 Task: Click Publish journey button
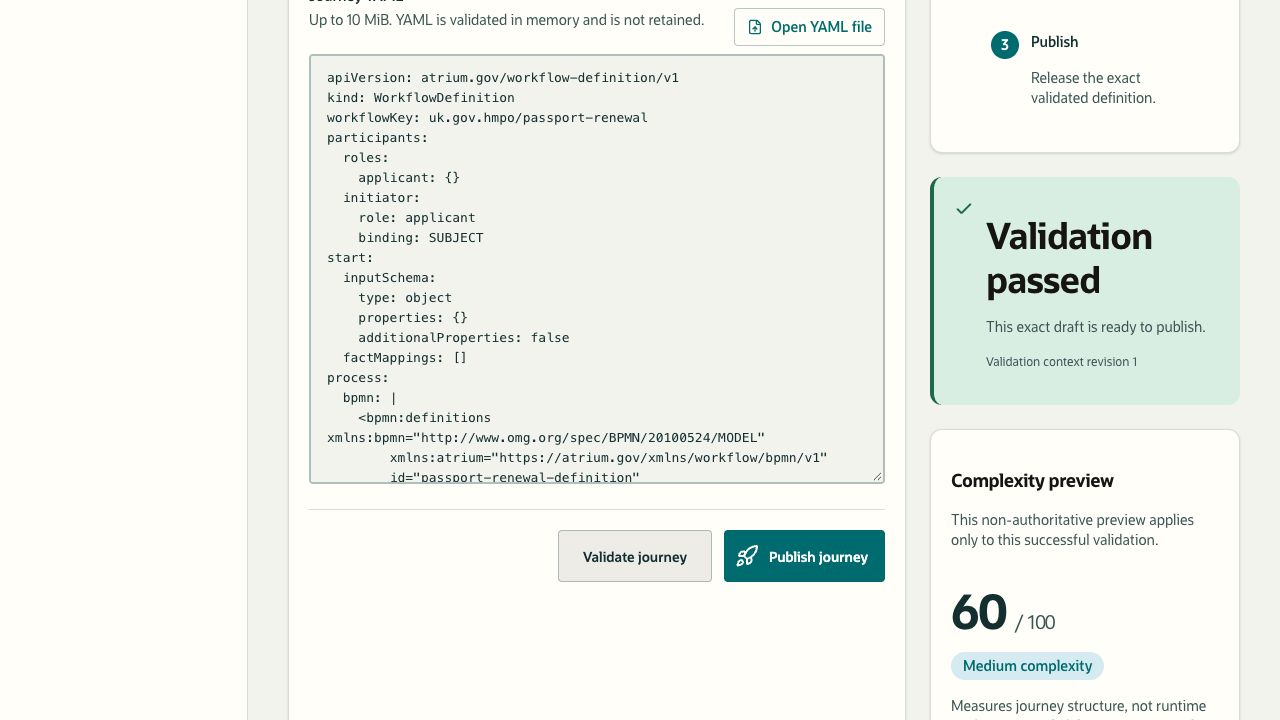pos(804,556)
